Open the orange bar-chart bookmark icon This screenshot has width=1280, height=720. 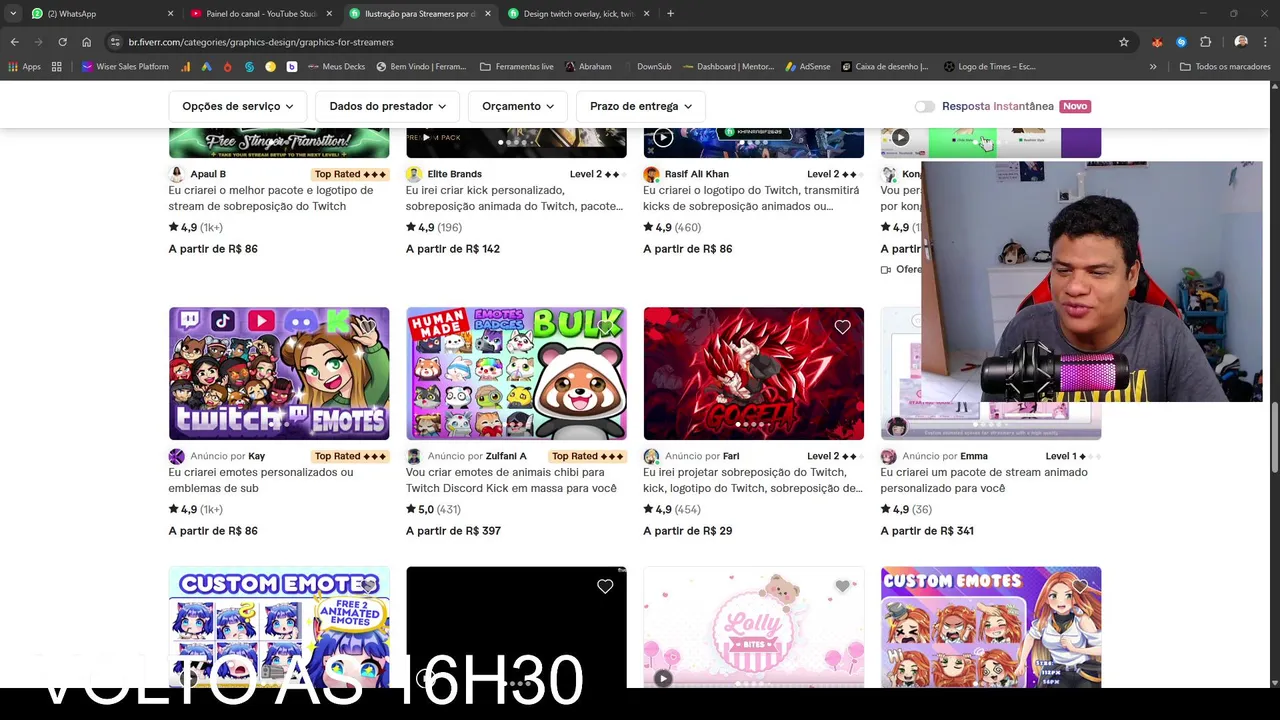click(x=186, y=67)
